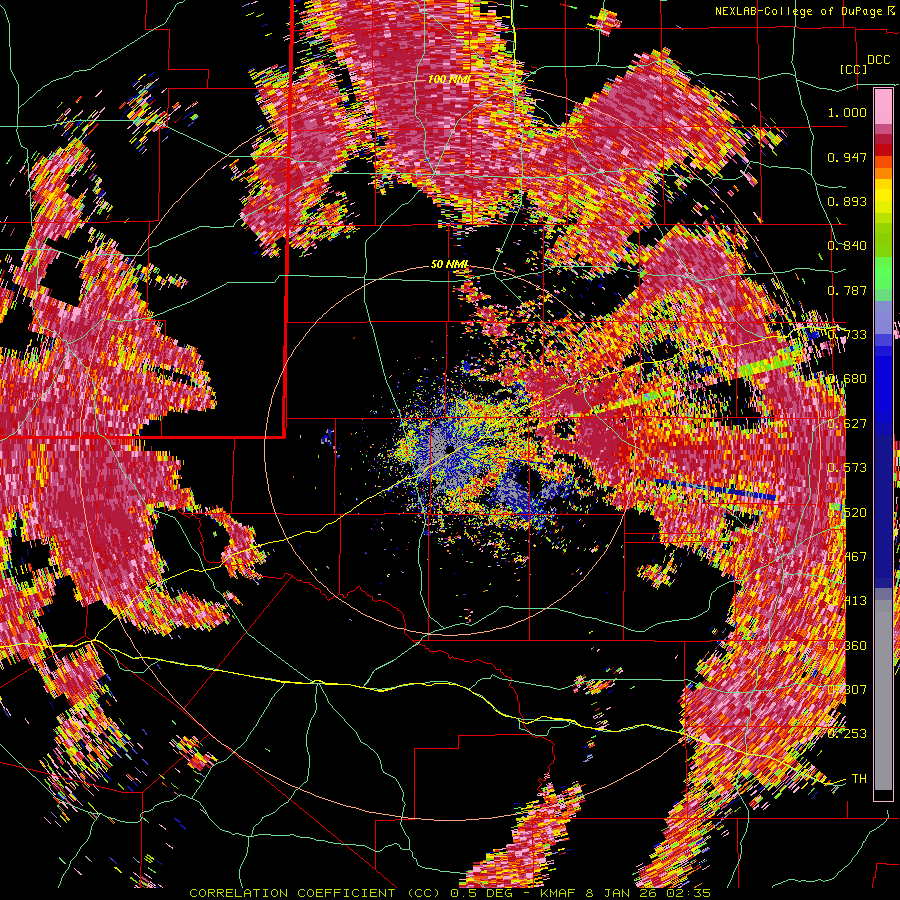Select the 0.253 scale value
The width and height of the screenshot is (900, 900).
tap(847, 734)
